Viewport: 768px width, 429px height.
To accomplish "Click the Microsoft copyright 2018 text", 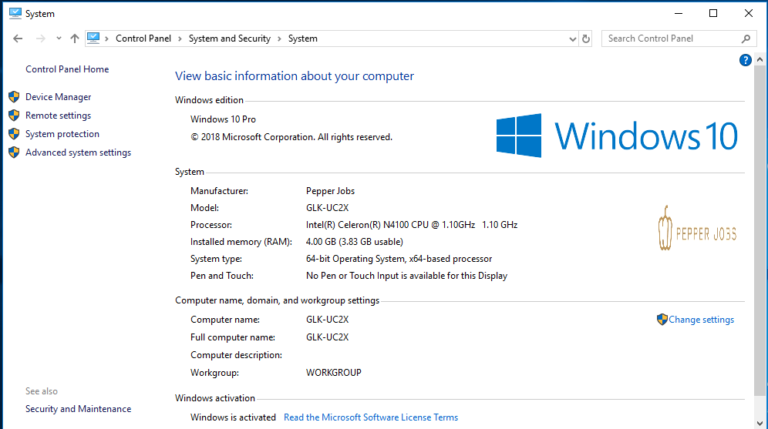I will tap(291, 138).
